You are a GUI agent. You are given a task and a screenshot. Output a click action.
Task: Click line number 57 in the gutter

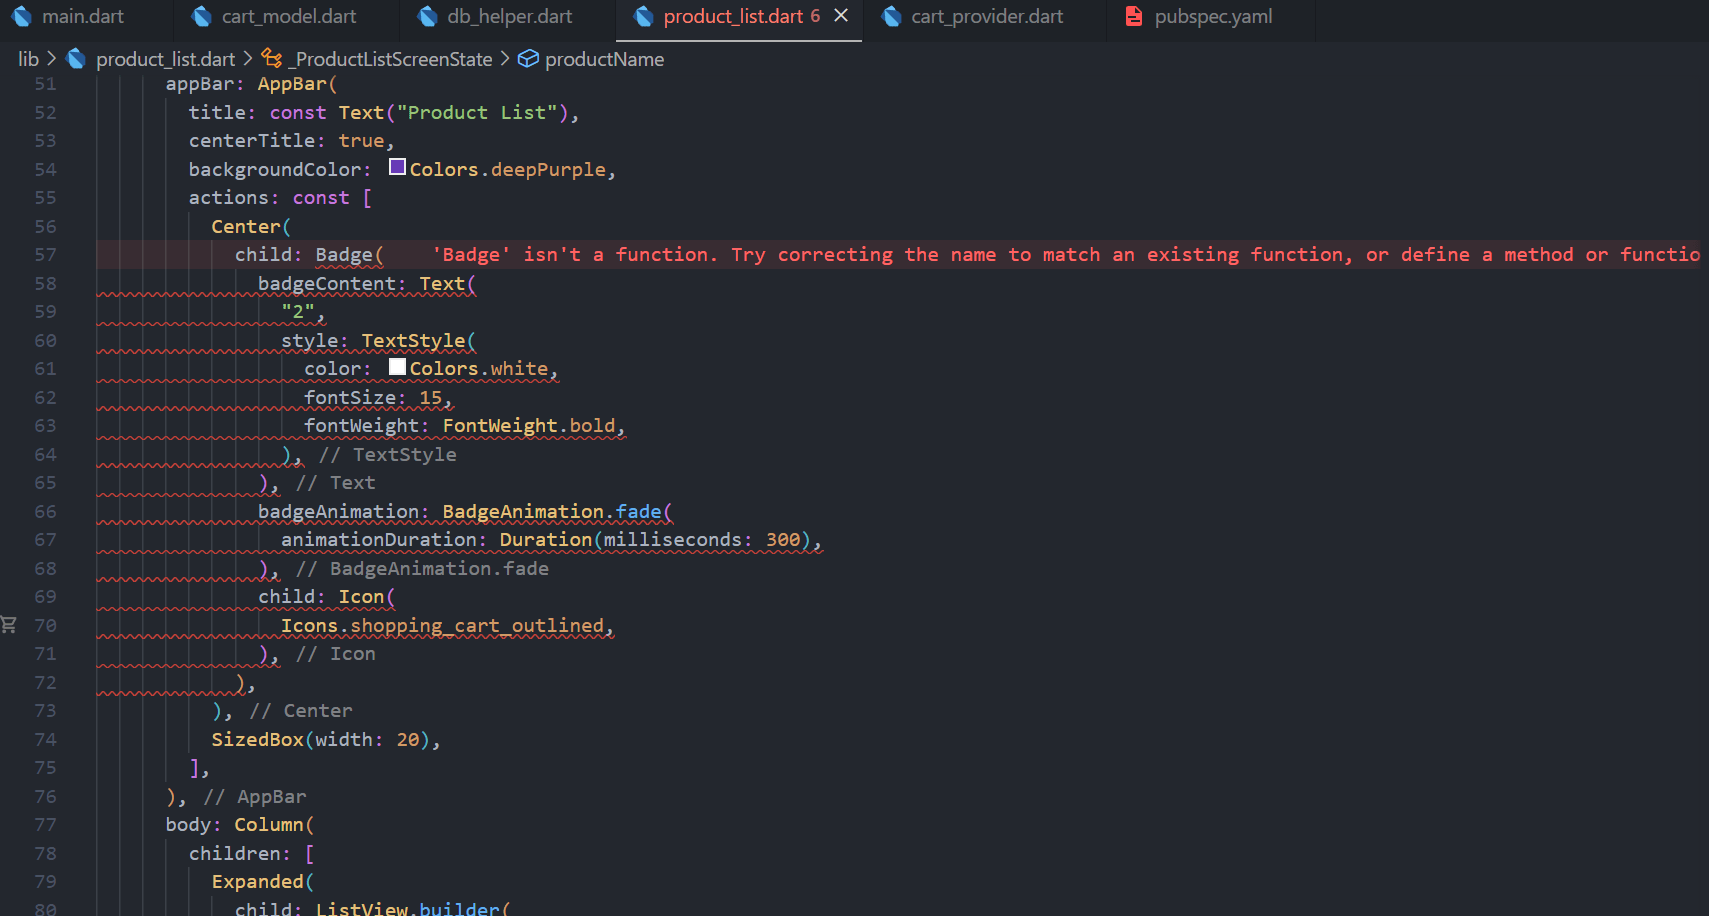point(45,255)
